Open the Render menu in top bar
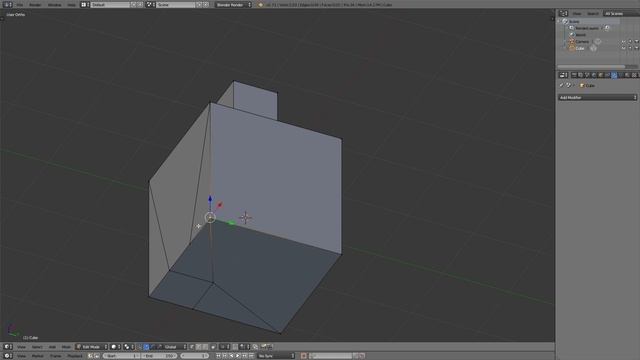Viewport: 640px width, 360px height. point(35,5)
